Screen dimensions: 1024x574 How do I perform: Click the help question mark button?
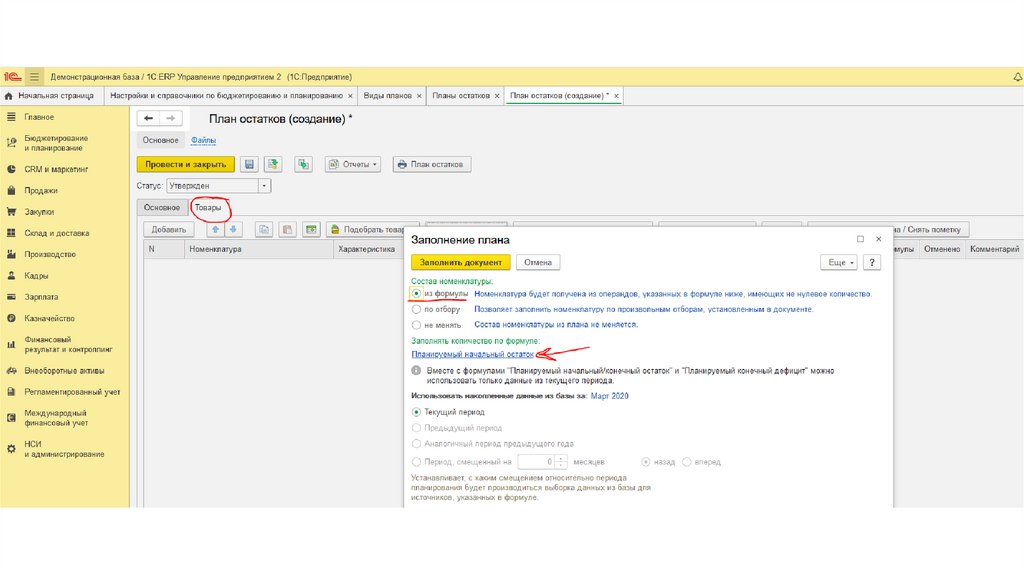click(x=872, y=262)
